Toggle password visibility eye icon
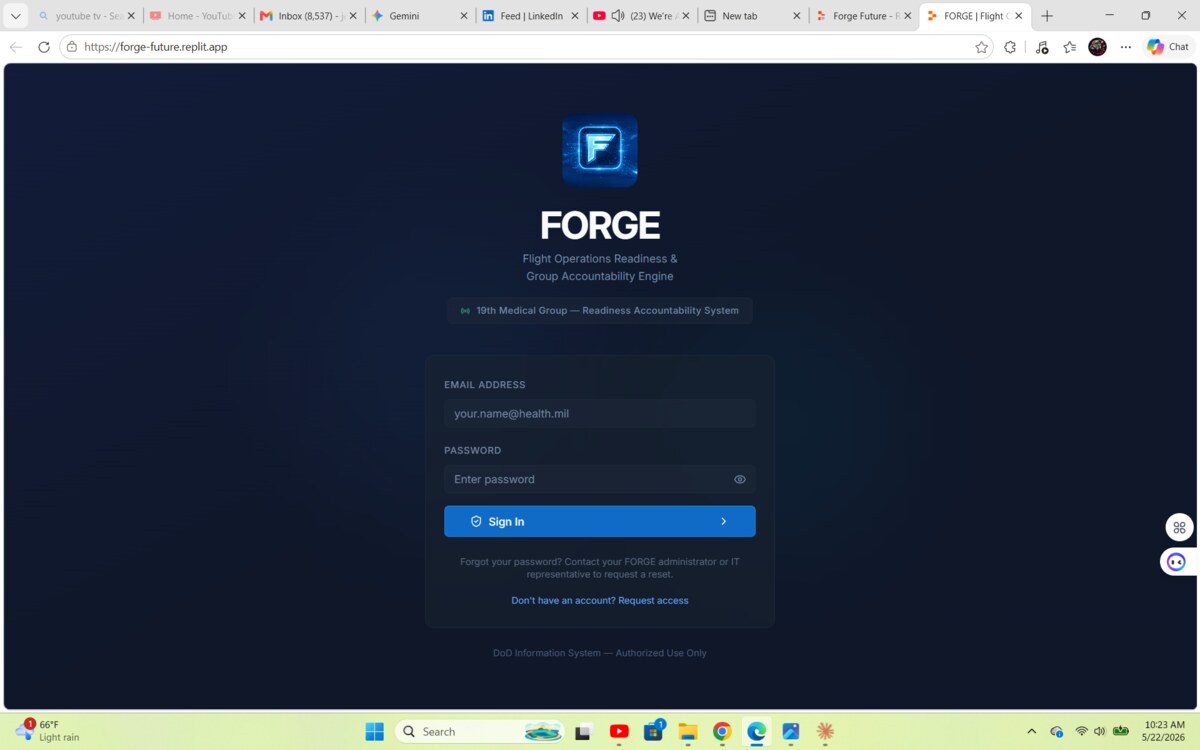1200x750 pixels. tap(740, 479)
